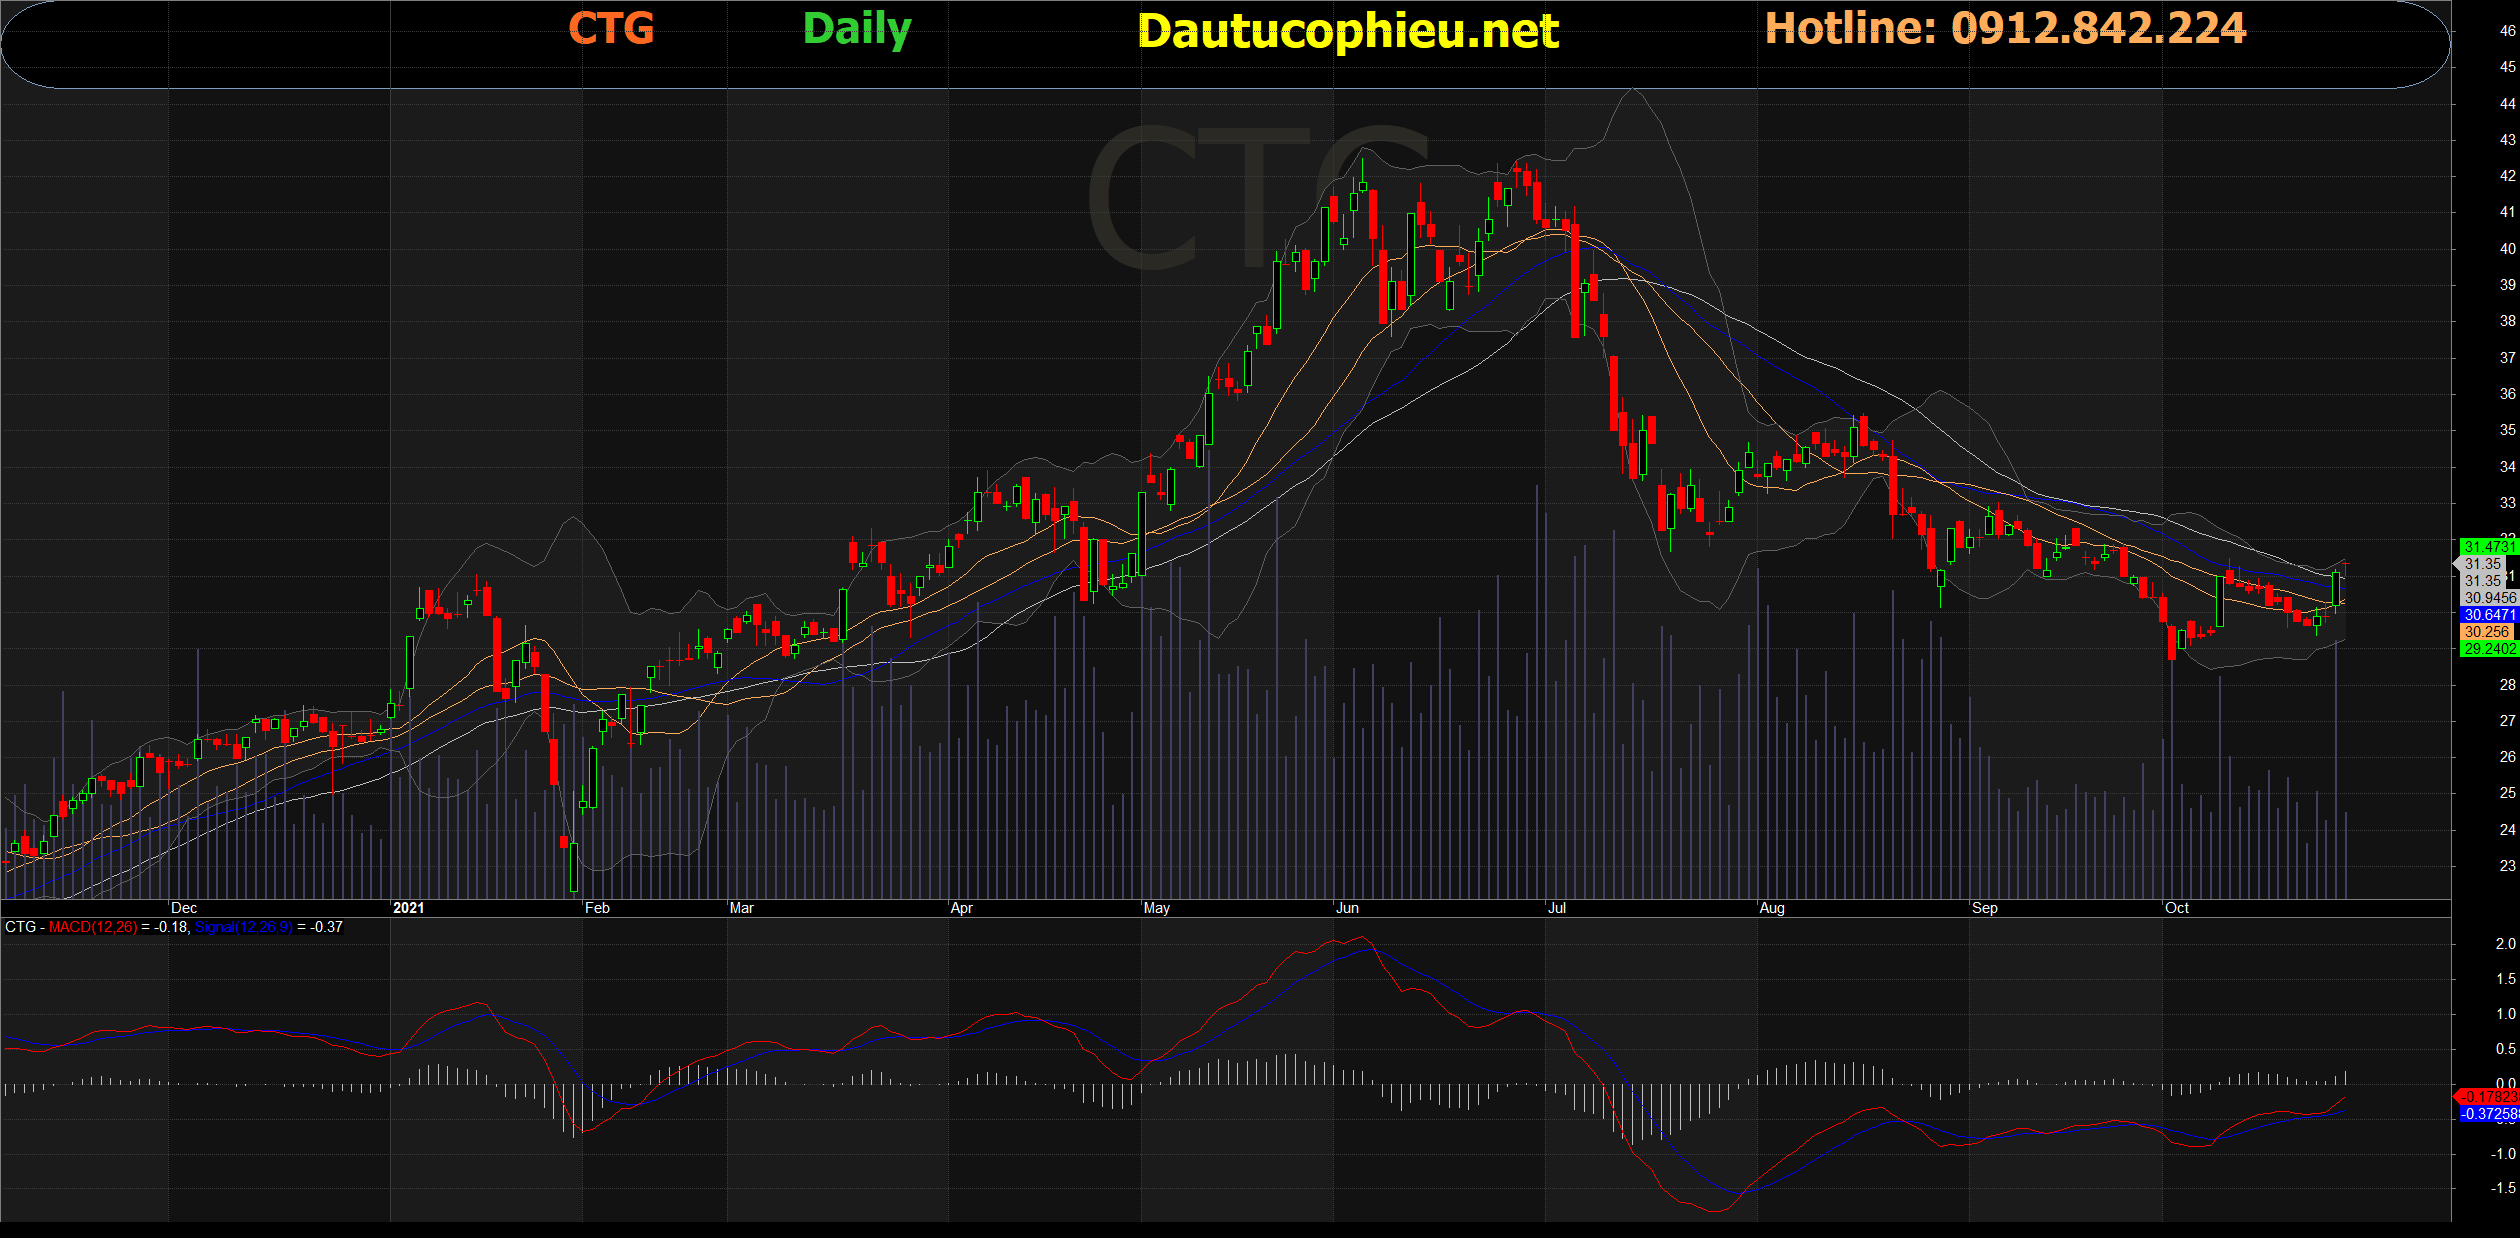Click the green Daily timeframe label
Screen dimensions: 2520x1238
pyautogui.click(x=857, y=29)
